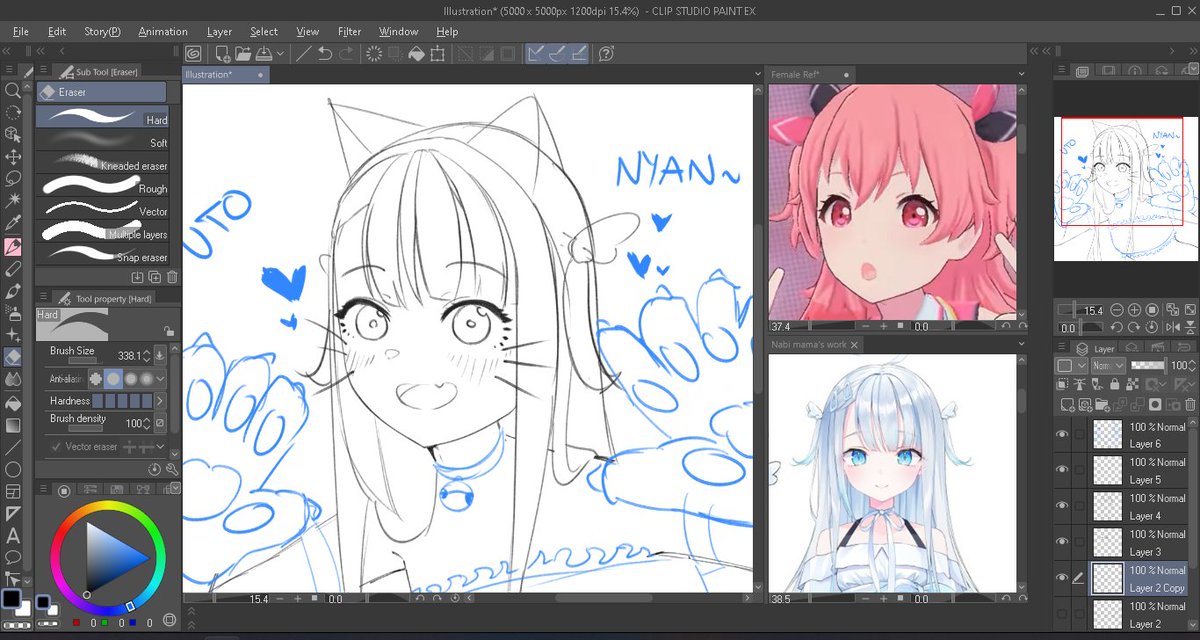Select the Zoom magnifier tool

[x=13, y=90]
